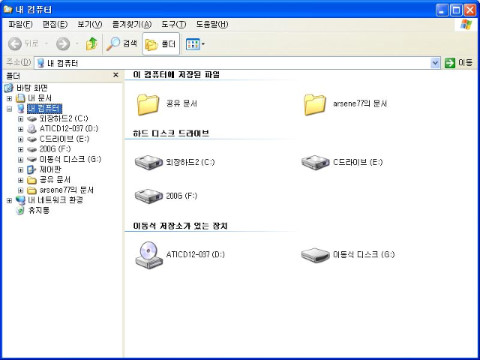Toggle the Folders (폴더) pane button

point(161,44)
